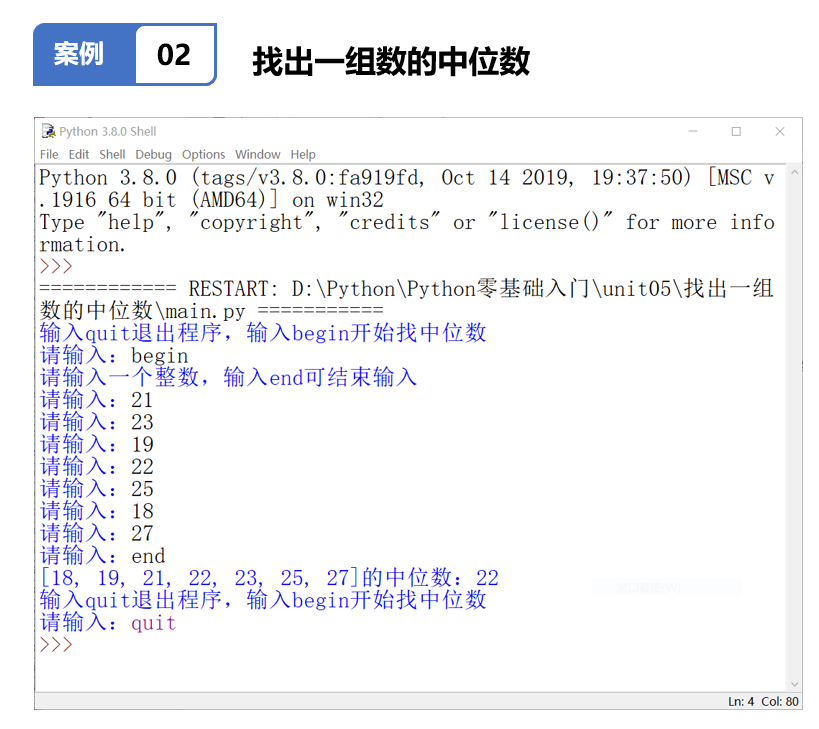The image size is (819, 729).
Task: Open the Help menu
Action: tap(303, 155)
